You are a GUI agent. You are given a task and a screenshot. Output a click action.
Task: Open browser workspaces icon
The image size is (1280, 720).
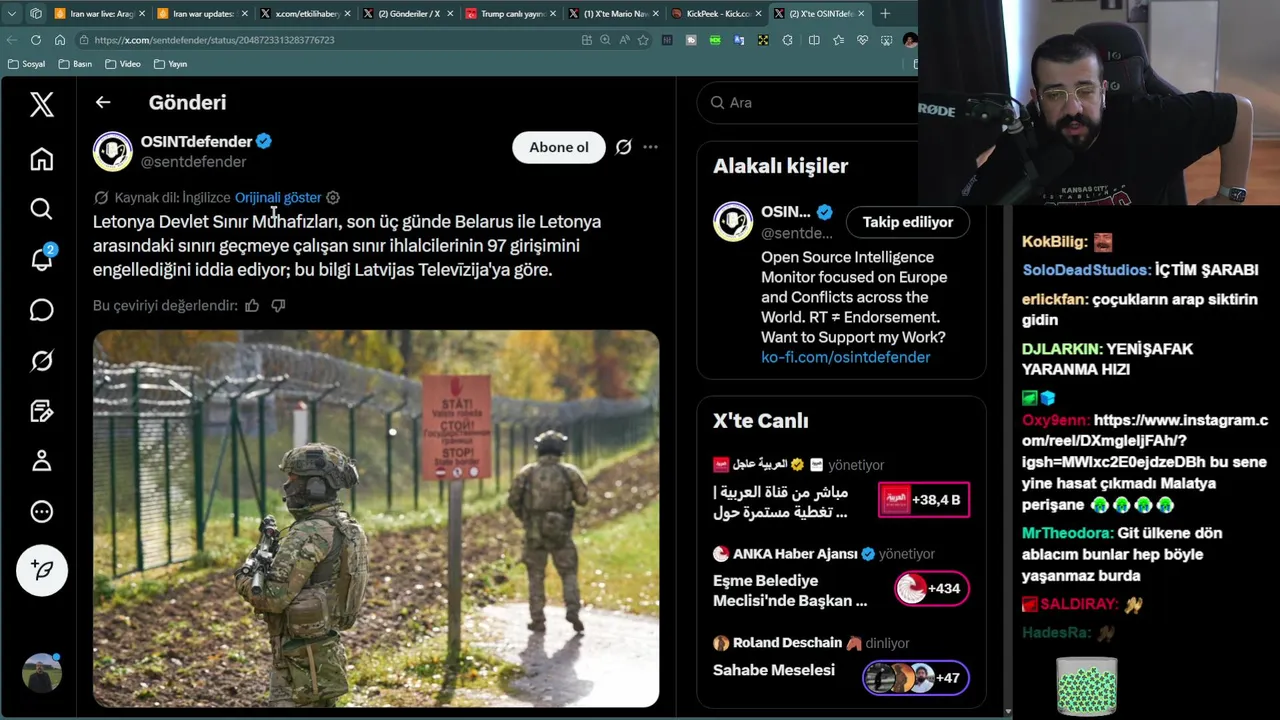pos(35,14)
